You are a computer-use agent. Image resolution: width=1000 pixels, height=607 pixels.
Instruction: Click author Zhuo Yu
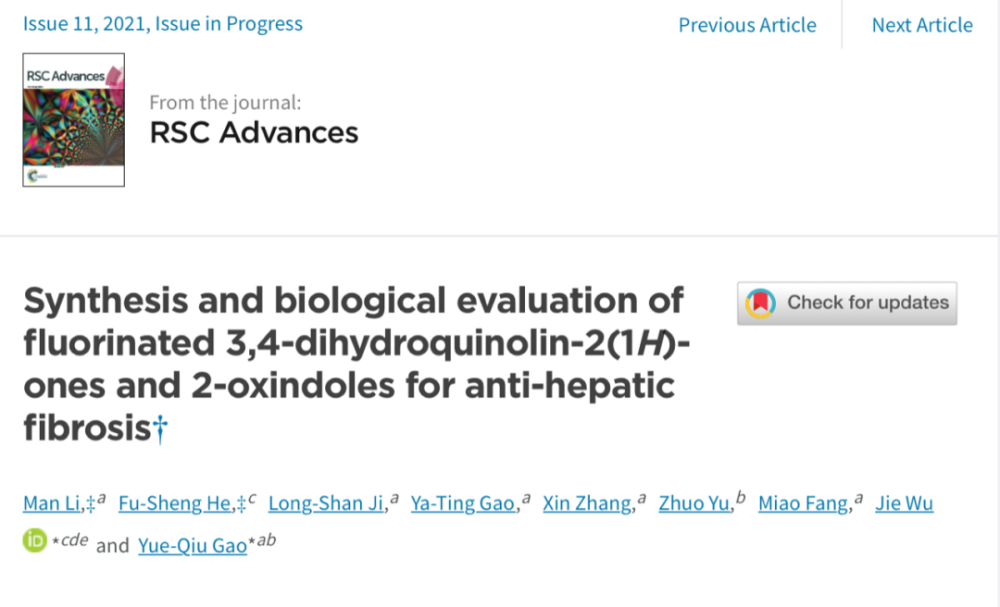[x=694, y=504]
